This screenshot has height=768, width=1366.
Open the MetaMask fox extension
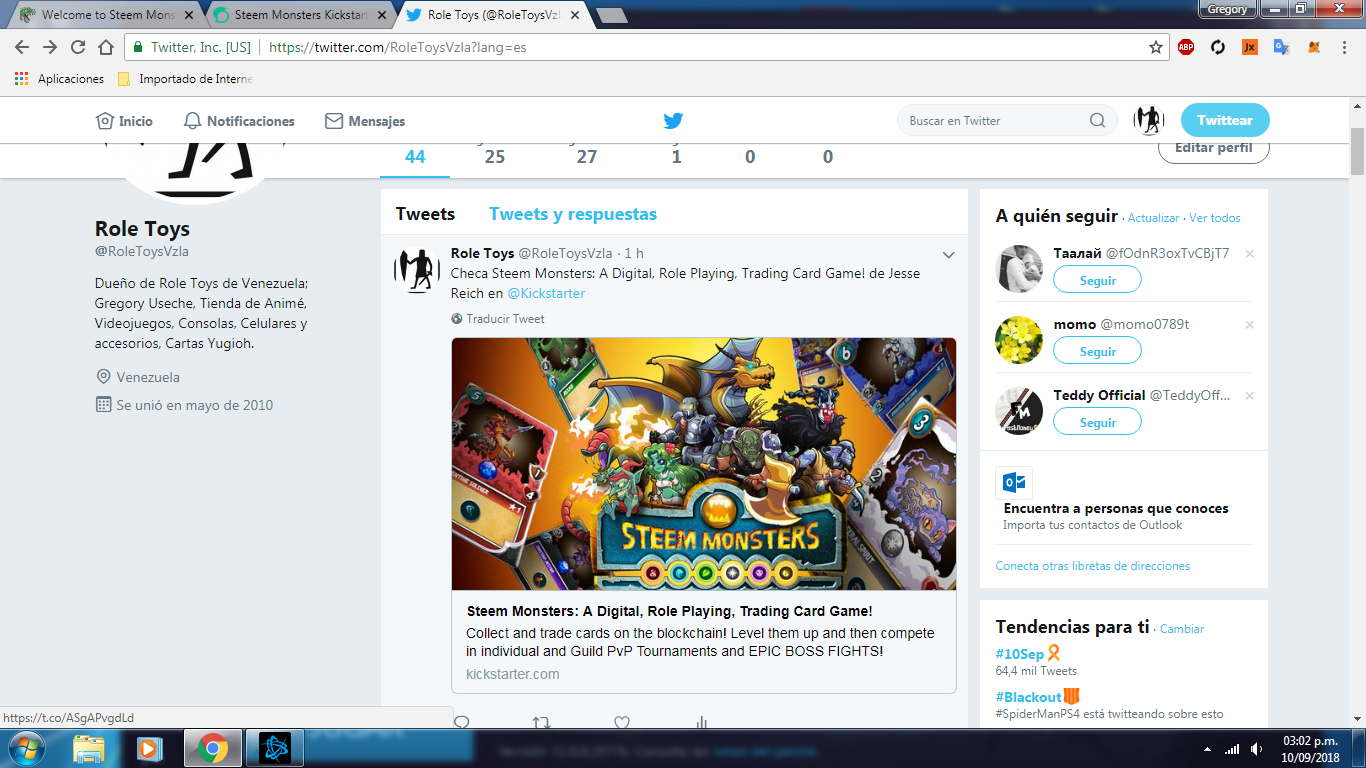(x=1314, y=47)
